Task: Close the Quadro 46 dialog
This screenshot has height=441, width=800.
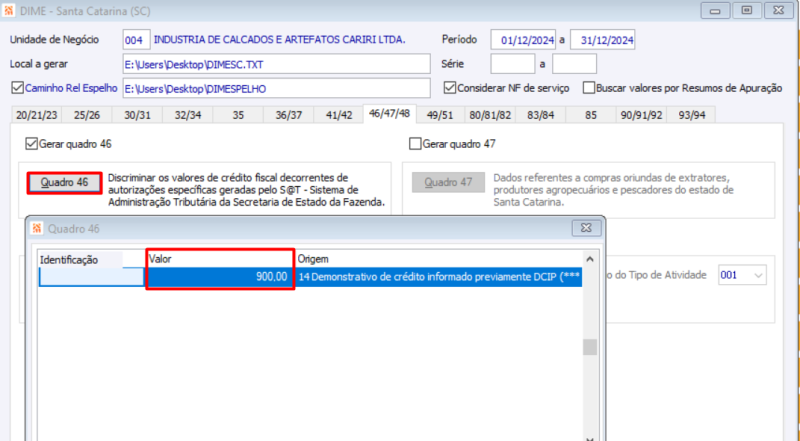Action: (x=586, y=228)
